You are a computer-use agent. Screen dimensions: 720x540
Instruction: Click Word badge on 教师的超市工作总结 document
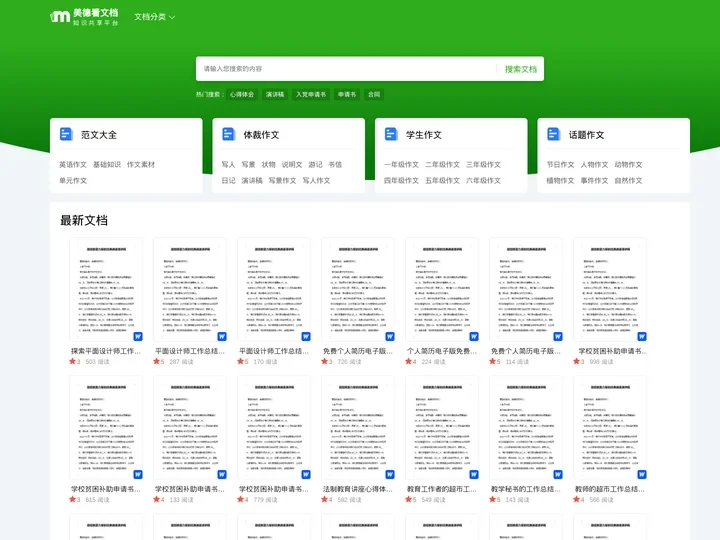click(x=642, y=474)
